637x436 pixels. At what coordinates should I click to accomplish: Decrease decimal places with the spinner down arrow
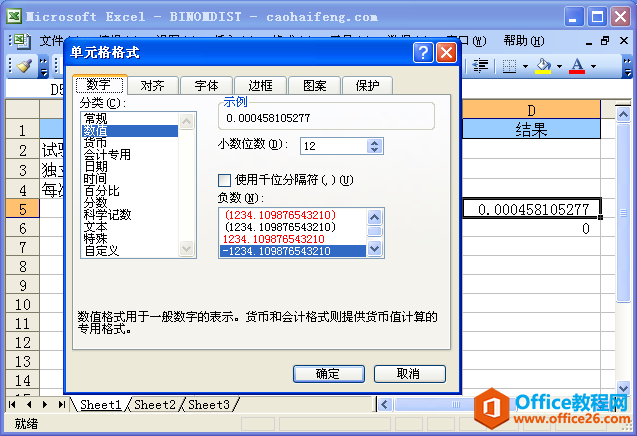coord(374,150)
